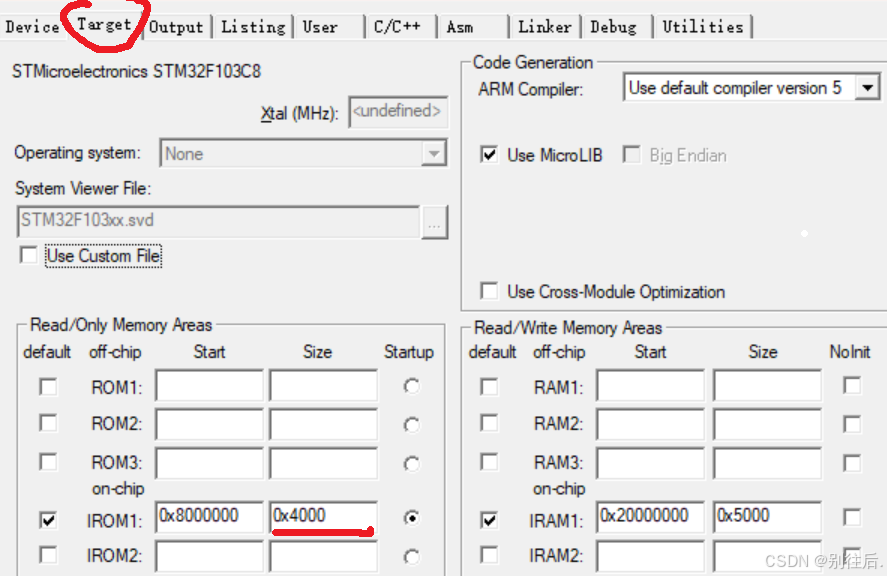Disable the Use MicroLIB option
This screenshot has width=887, height=576.
(489, 155)
